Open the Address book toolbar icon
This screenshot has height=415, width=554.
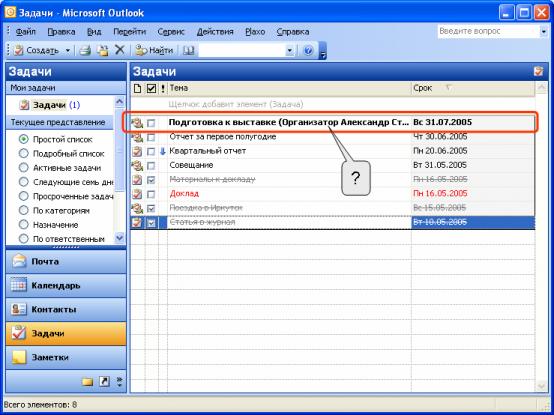coord(188,51)
